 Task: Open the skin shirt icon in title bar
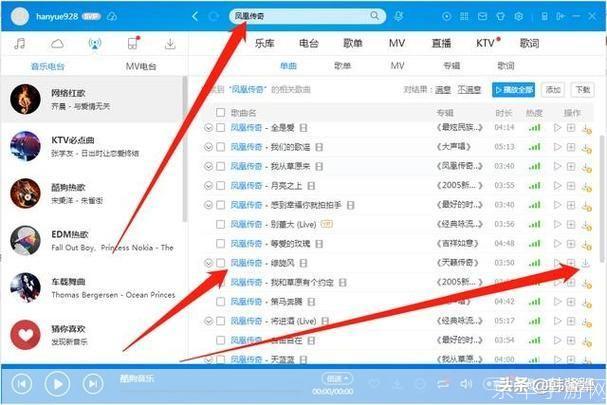(500, 16)
